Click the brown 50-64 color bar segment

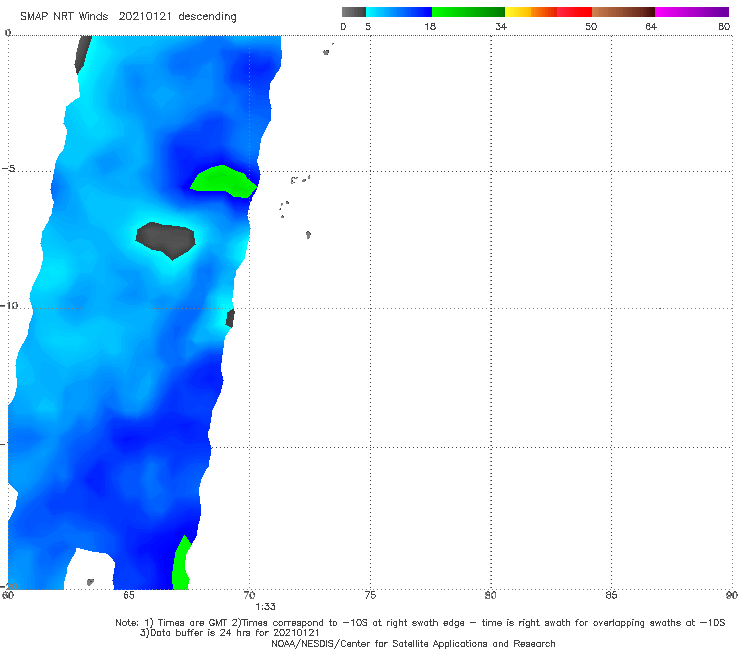pyautogui.click(x=623, y=12)
